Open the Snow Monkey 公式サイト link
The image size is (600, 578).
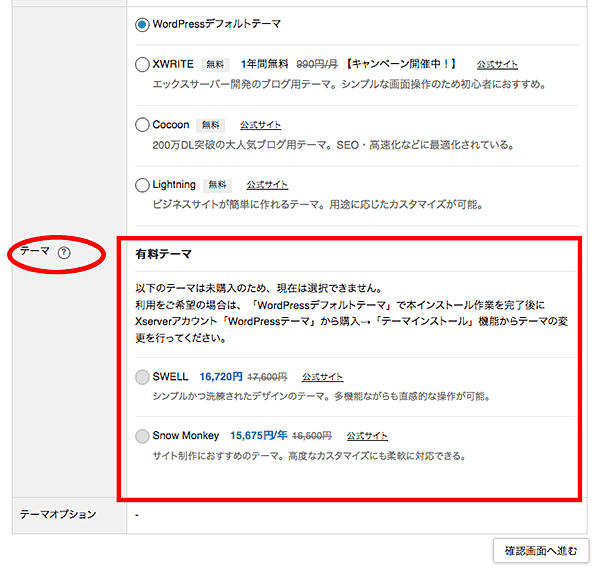coord(367,436)
